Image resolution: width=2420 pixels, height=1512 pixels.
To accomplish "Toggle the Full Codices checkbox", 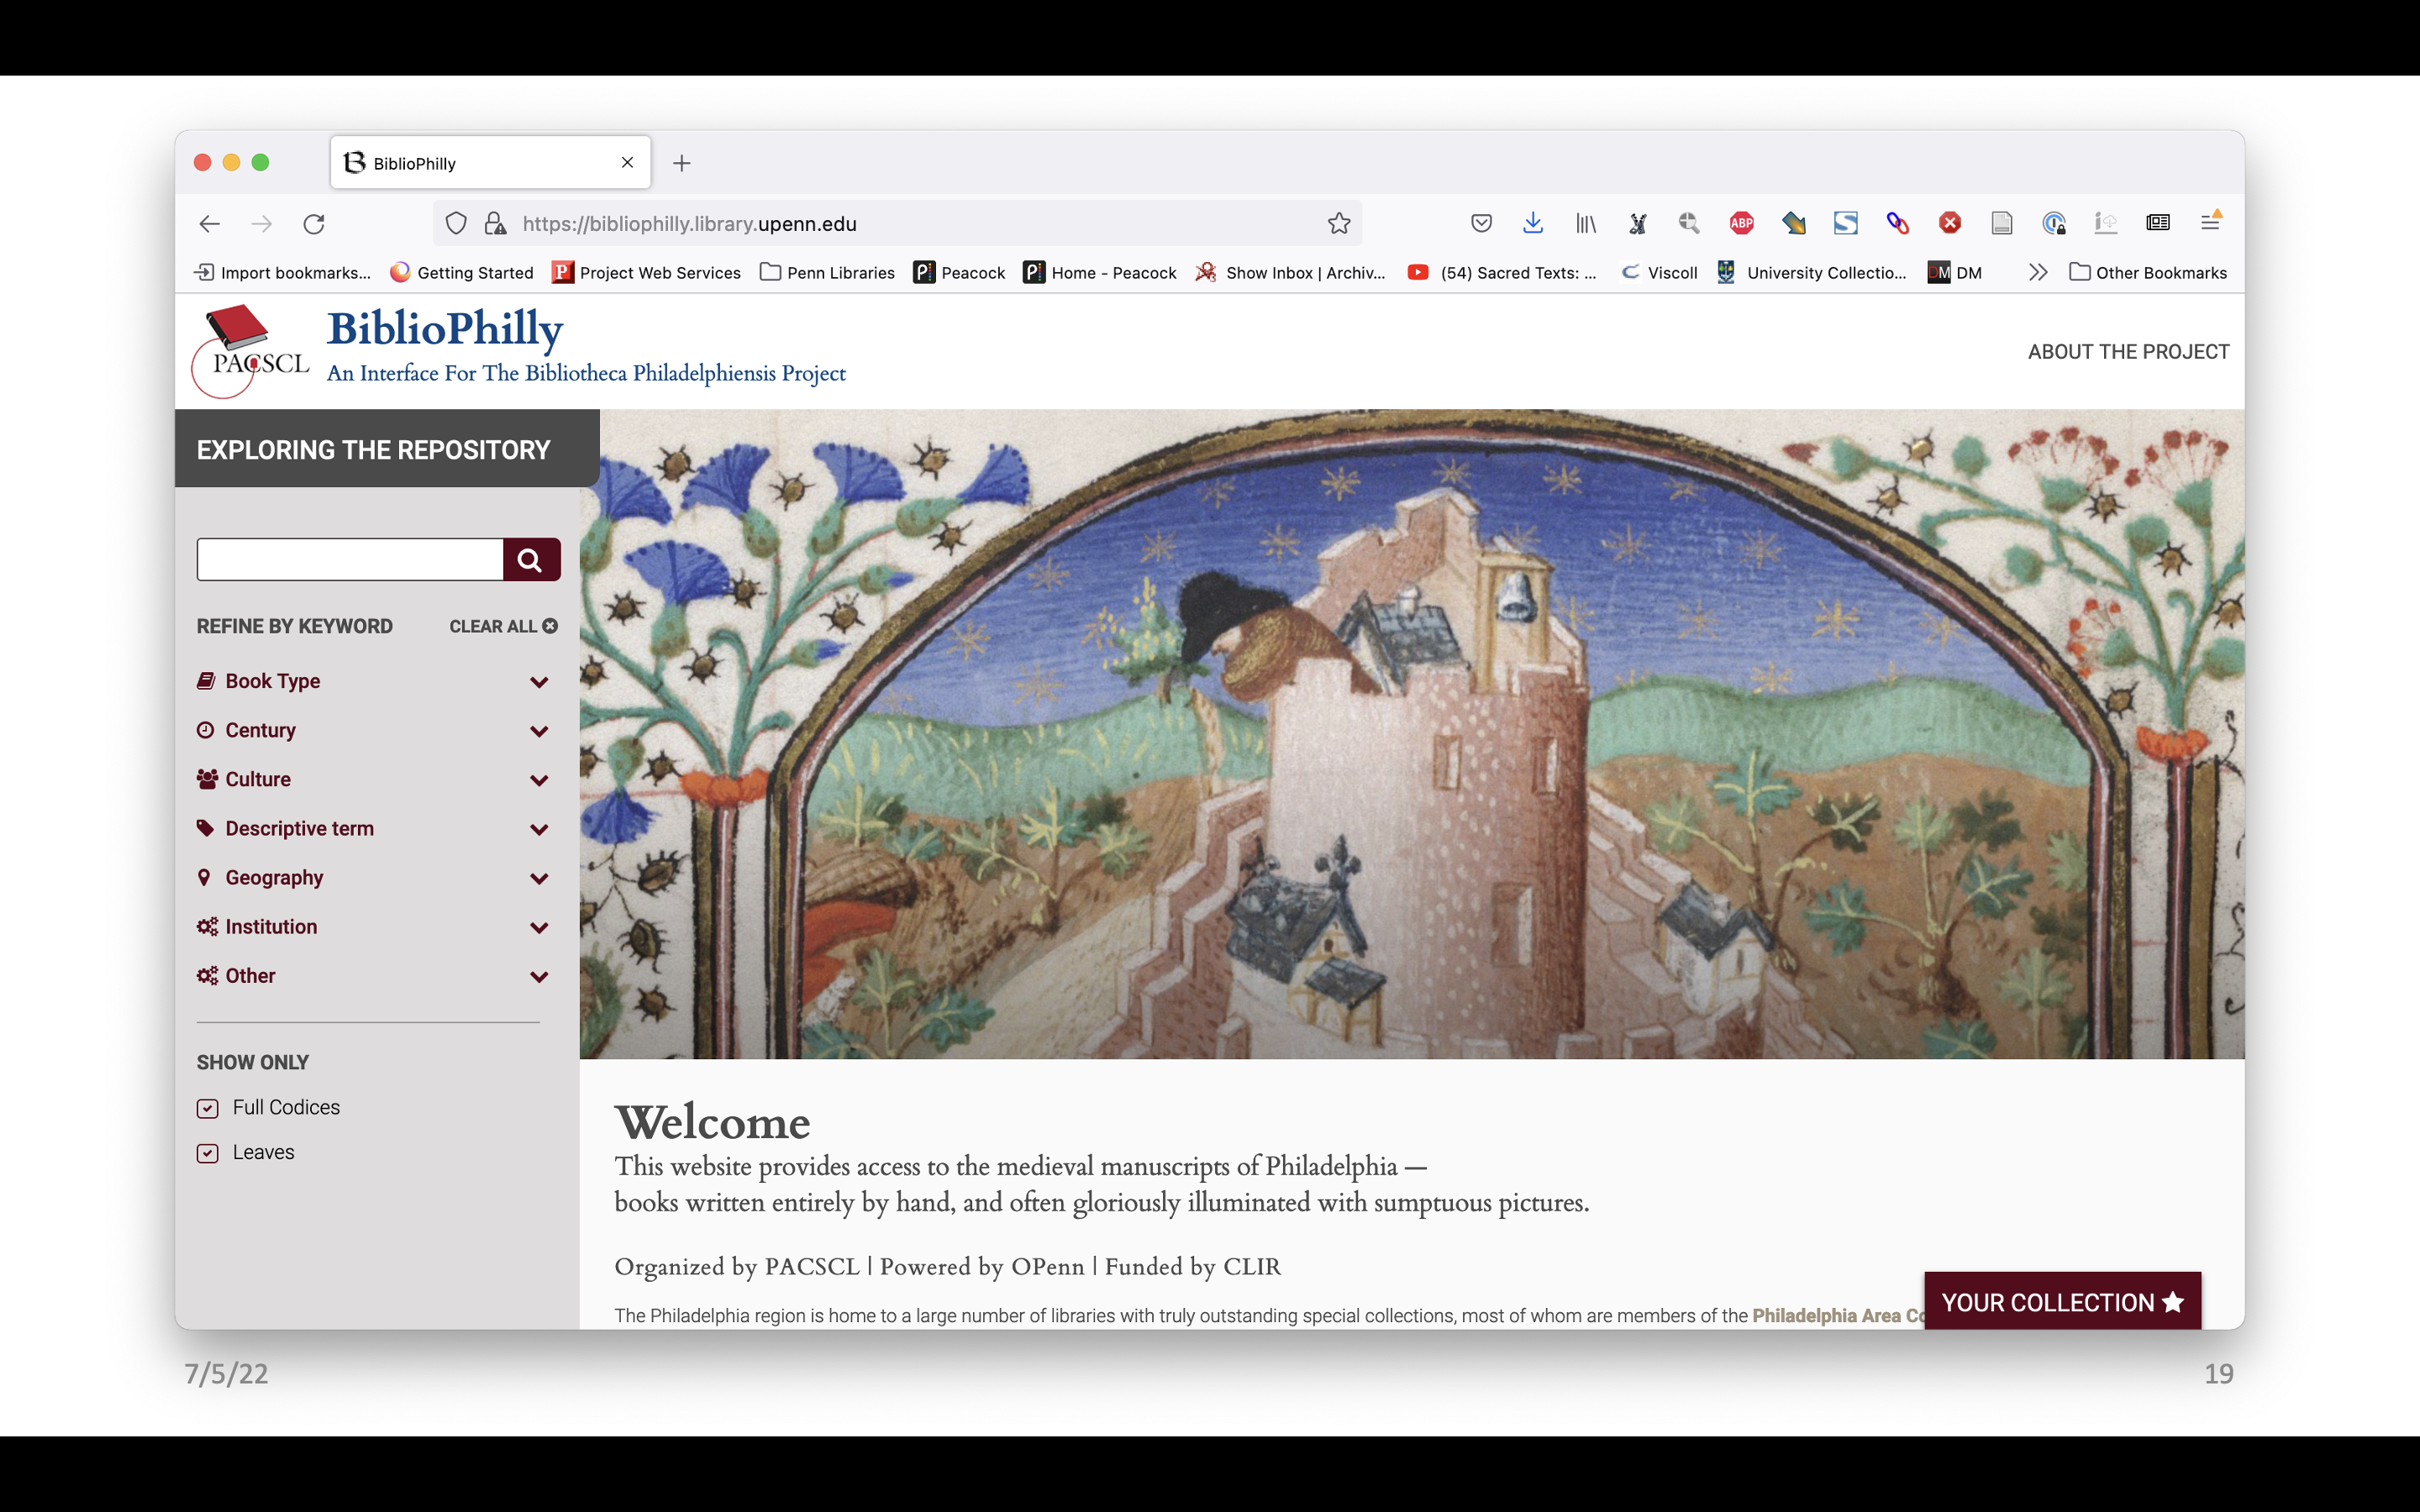I will pyautogui.click(x=208, y=1108).
